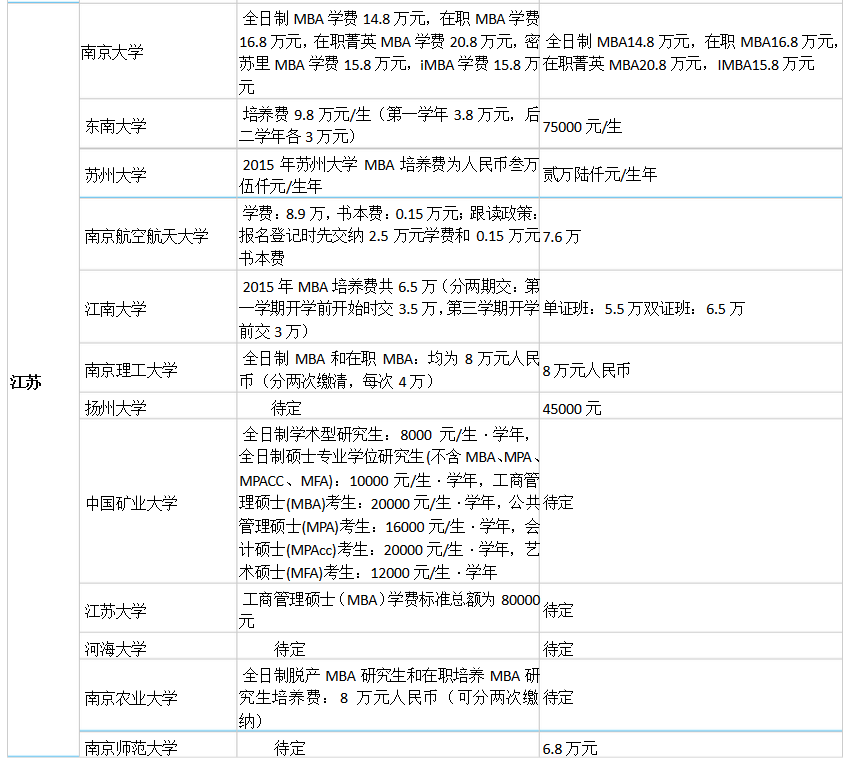Click the 全日制 MBA 学费 14.8 万元 cell
This screenshot has width=847, height=760.
pyautogui.click(x=388, y=51)
